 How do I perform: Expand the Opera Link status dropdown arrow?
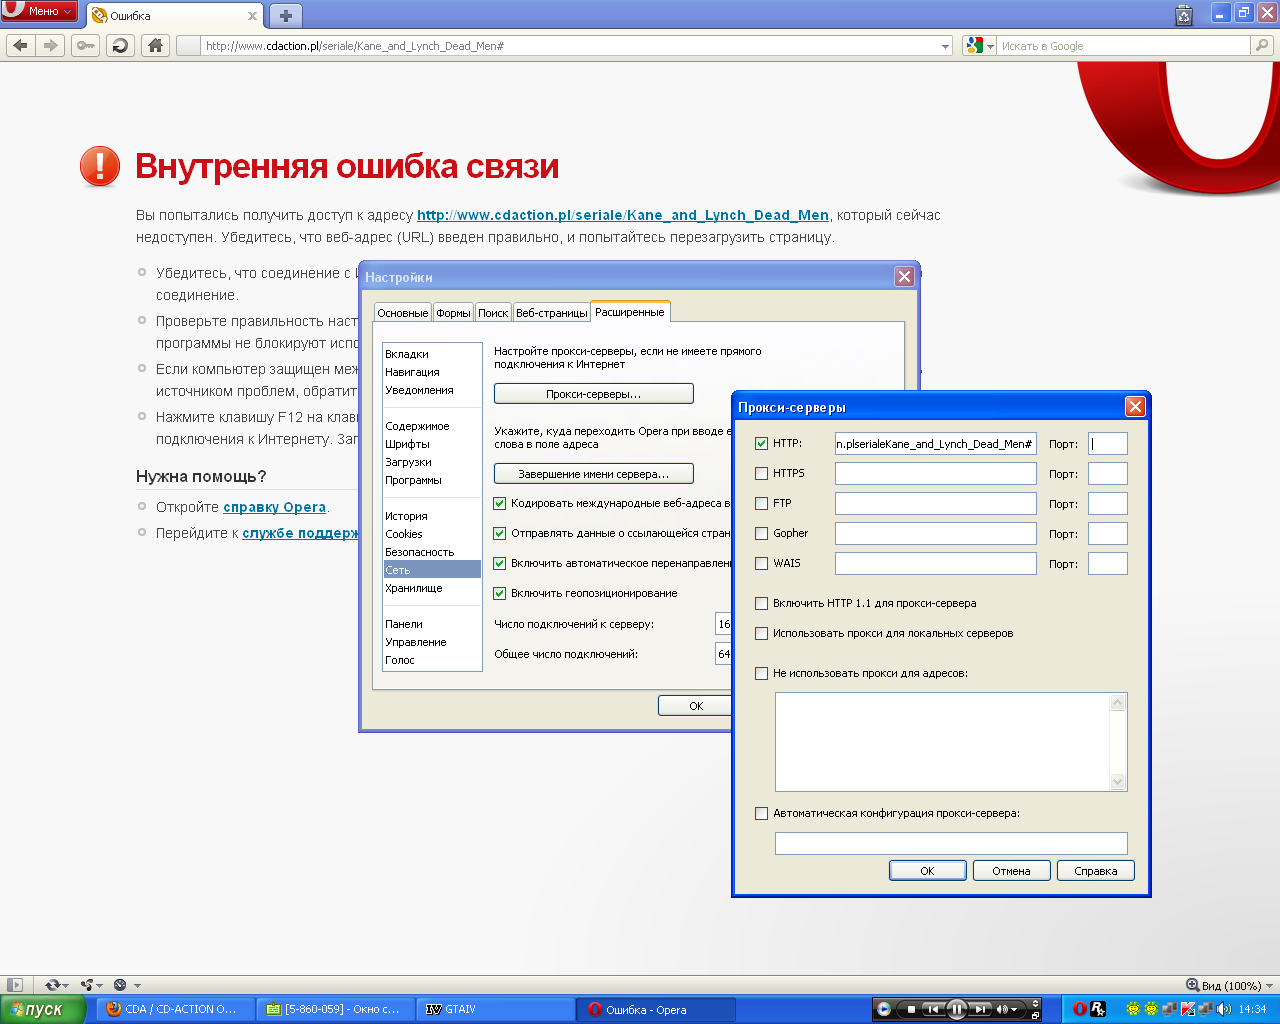(66, 986)
